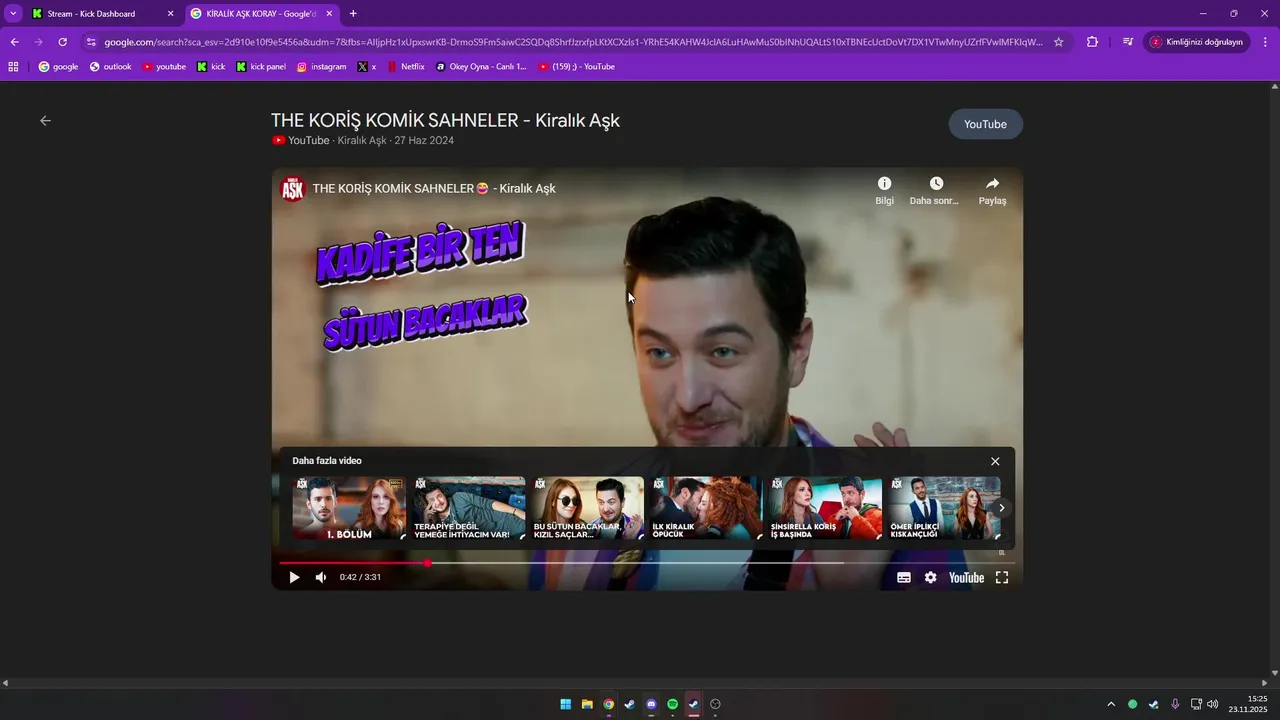Click the Paylaş share icon
The image size is (1280, 720).
(992, 190)
